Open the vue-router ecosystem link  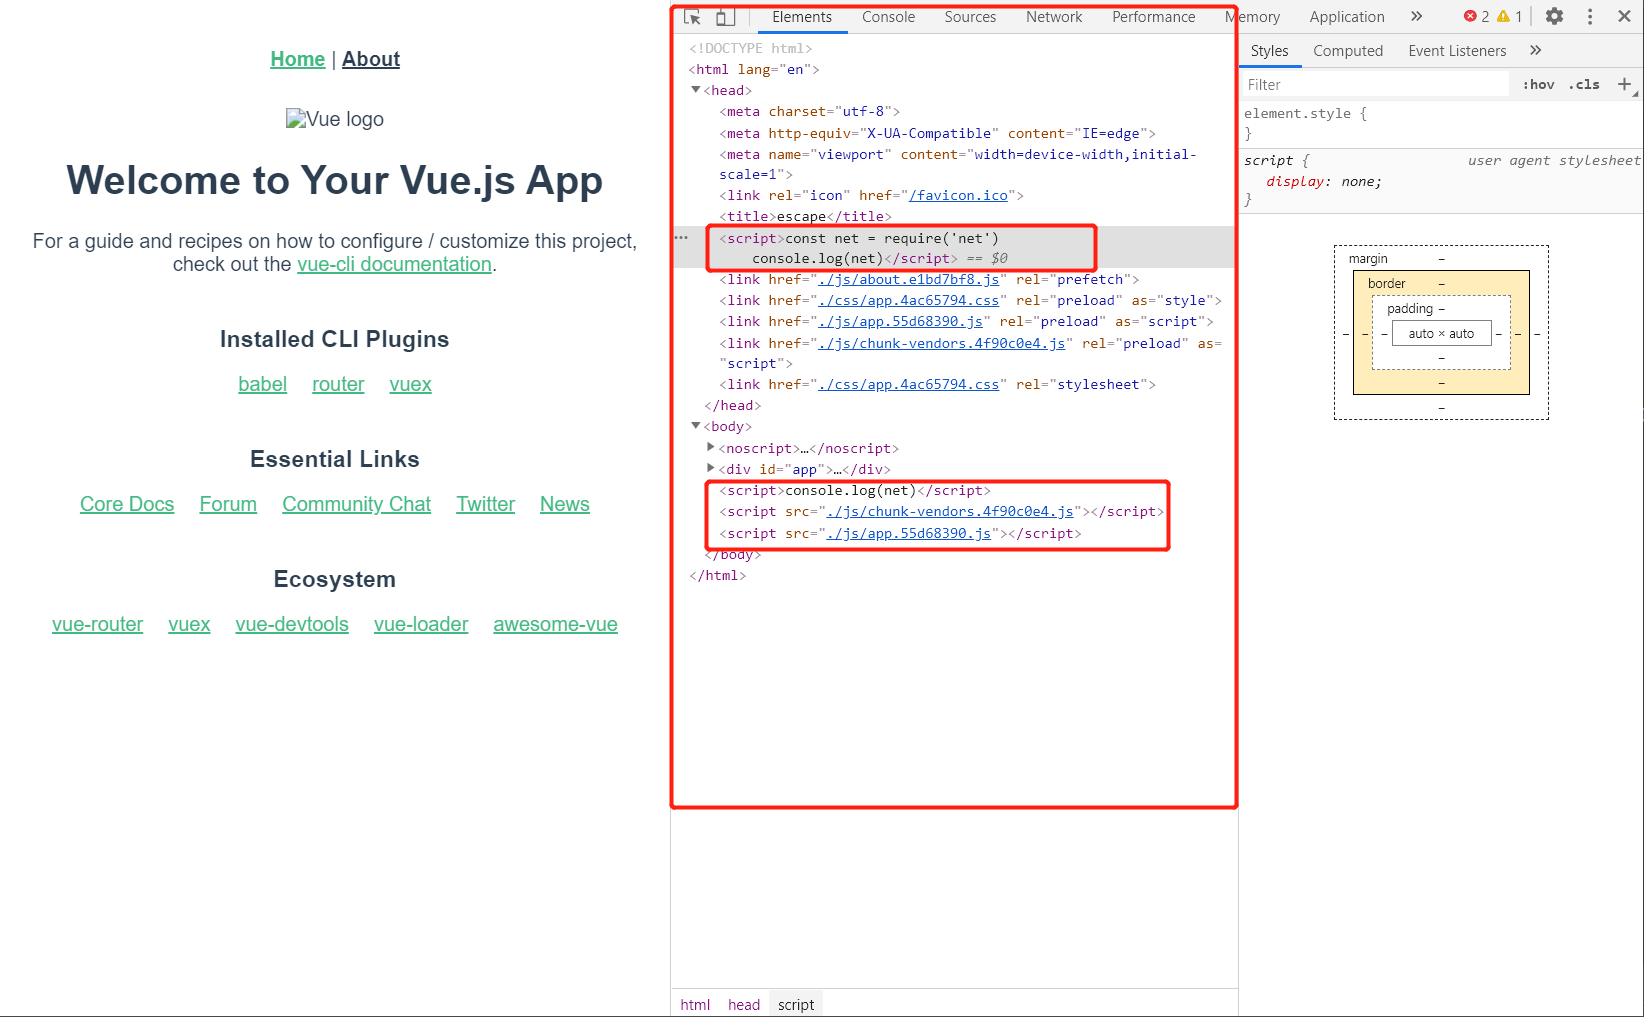pos(97,624)
